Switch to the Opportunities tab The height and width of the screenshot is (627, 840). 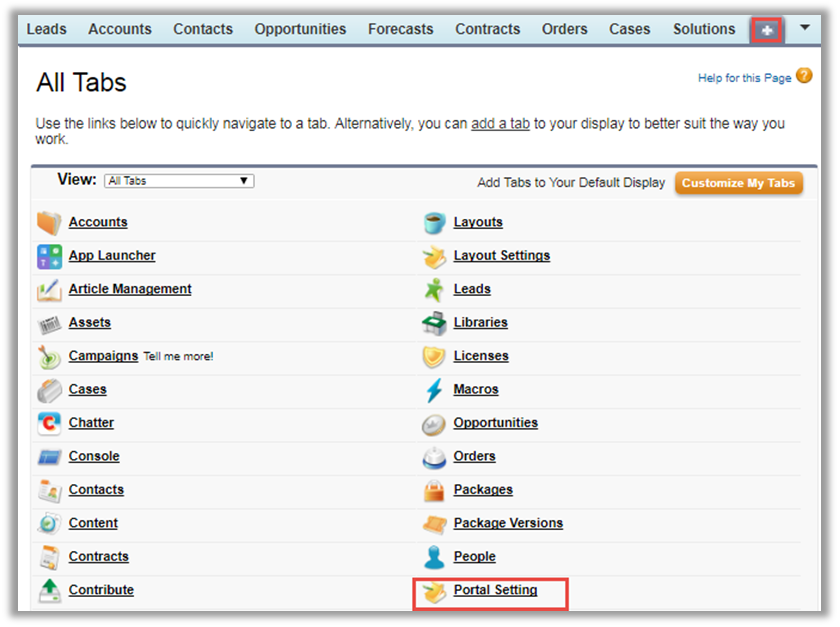click(x=300, y=29)
